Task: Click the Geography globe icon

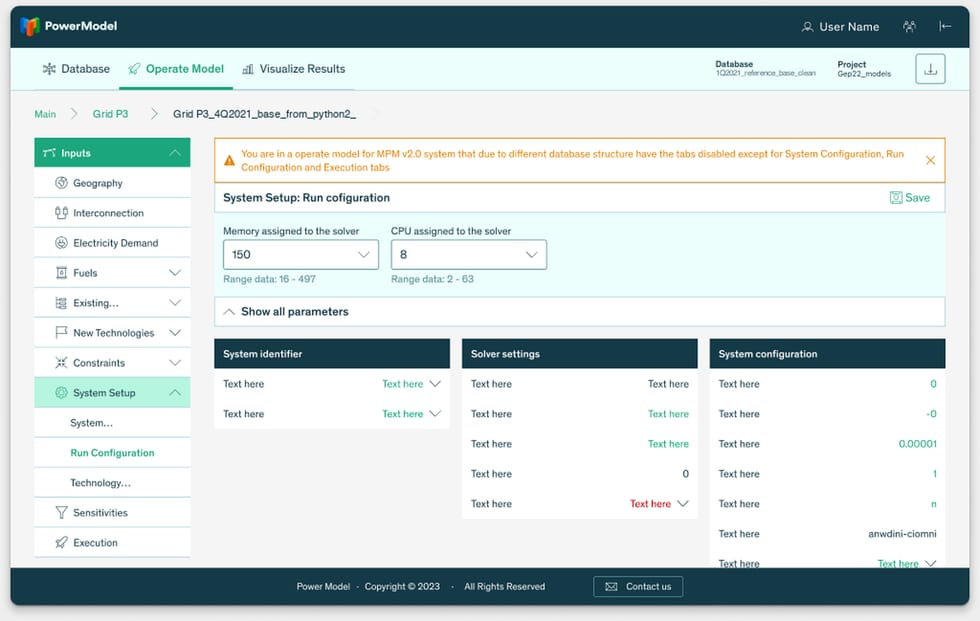Action: click(x=61, y=183)
